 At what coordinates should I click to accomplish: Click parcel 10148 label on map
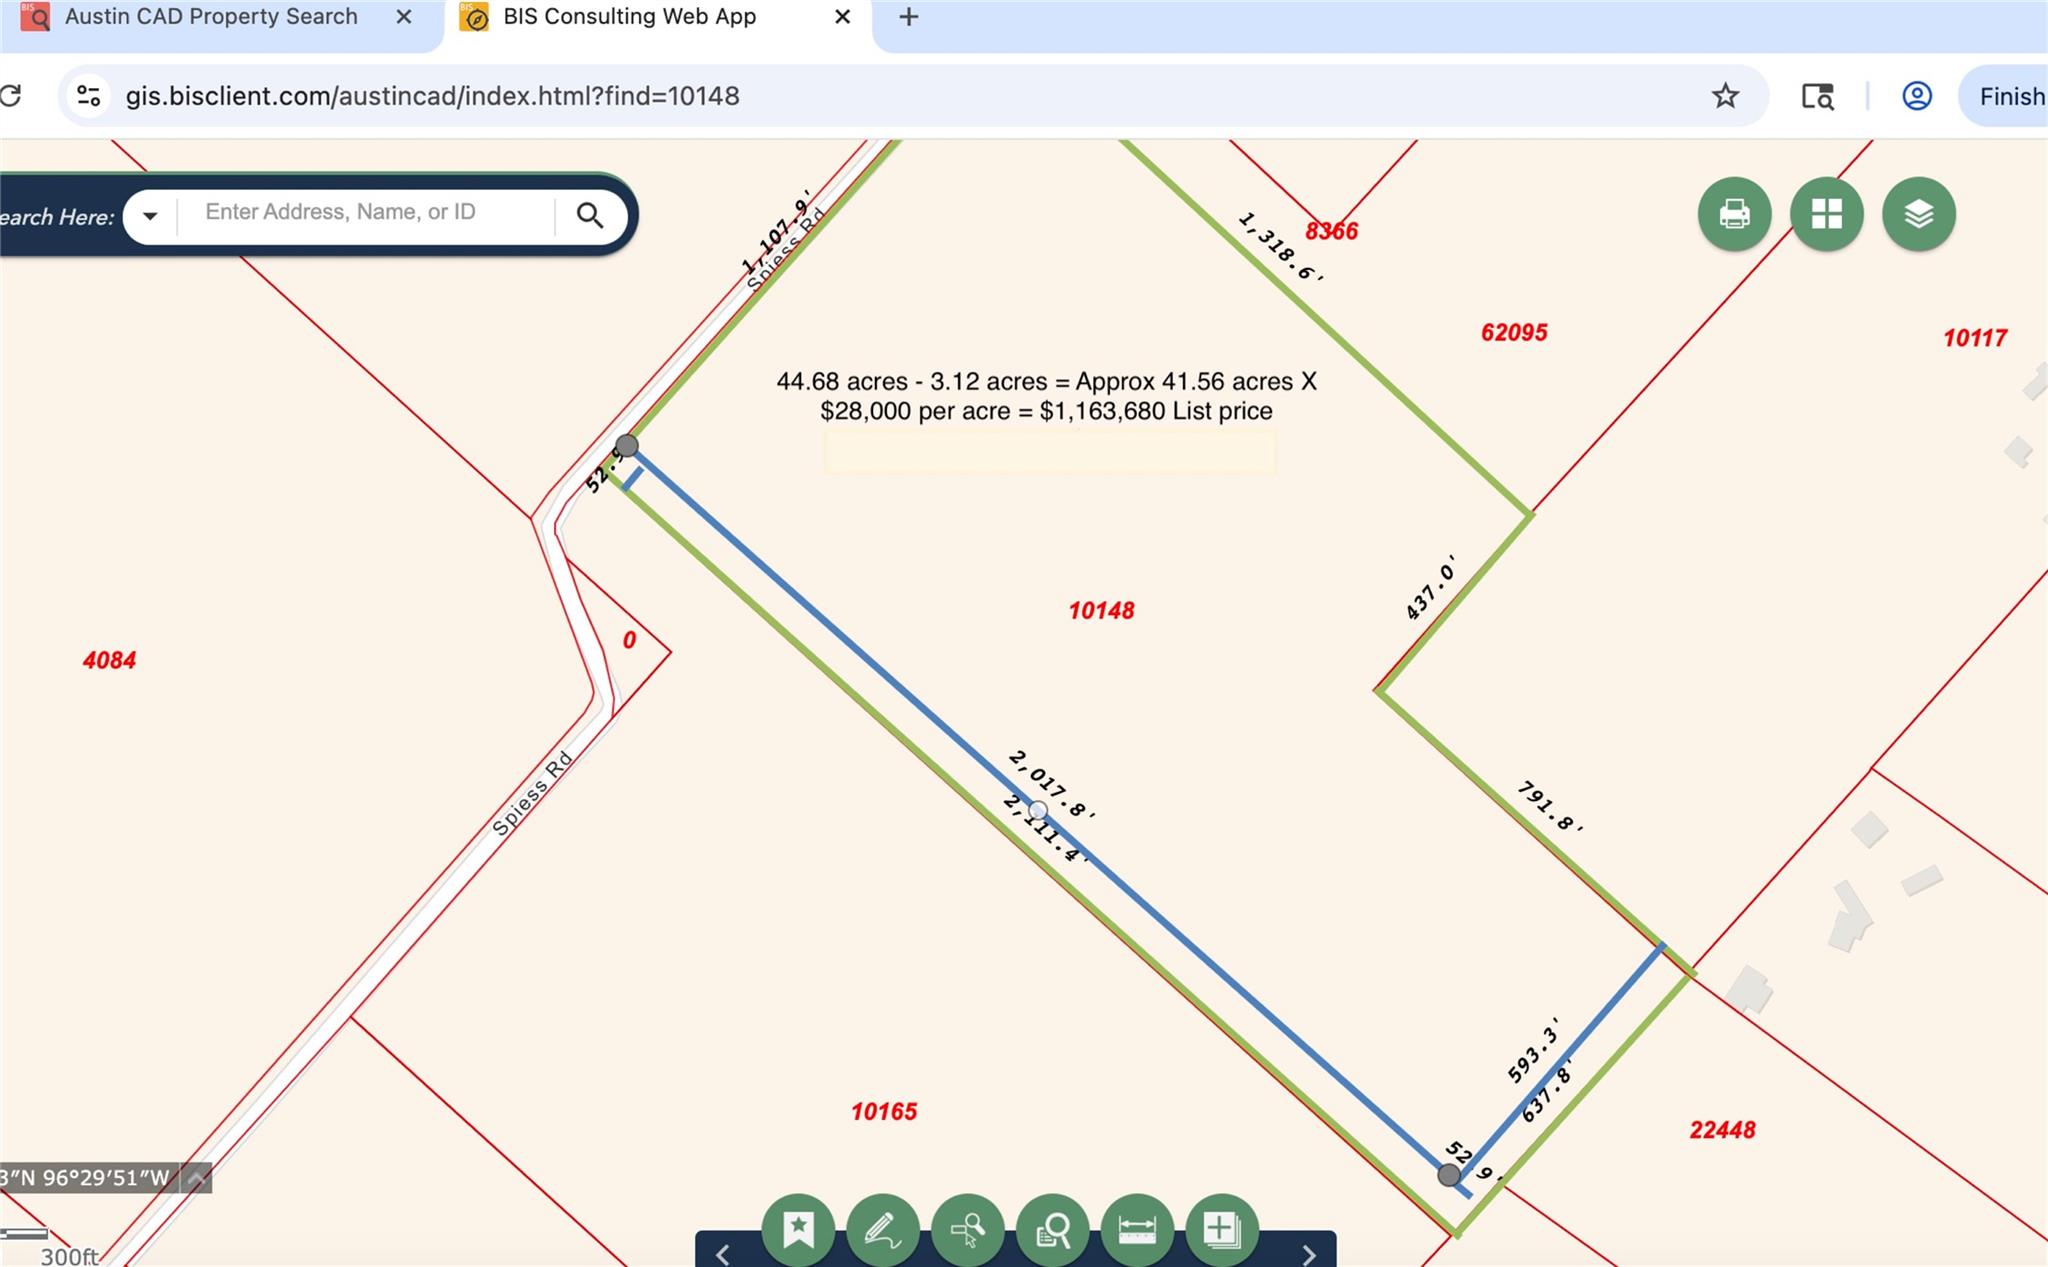(1101, 611)
